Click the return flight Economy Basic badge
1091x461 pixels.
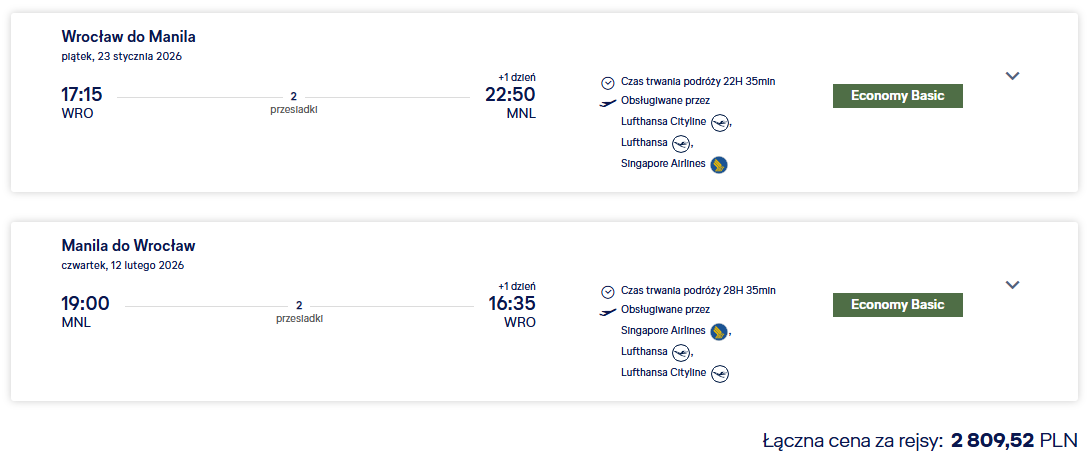click(898, 305)
